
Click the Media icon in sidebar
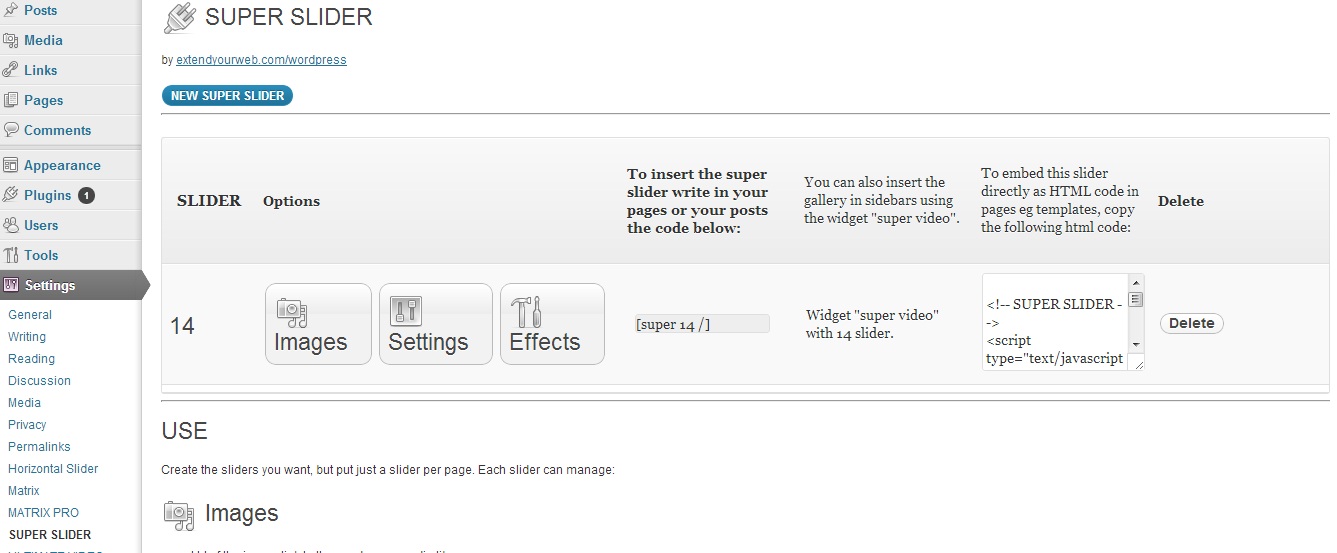coord(11,41)
